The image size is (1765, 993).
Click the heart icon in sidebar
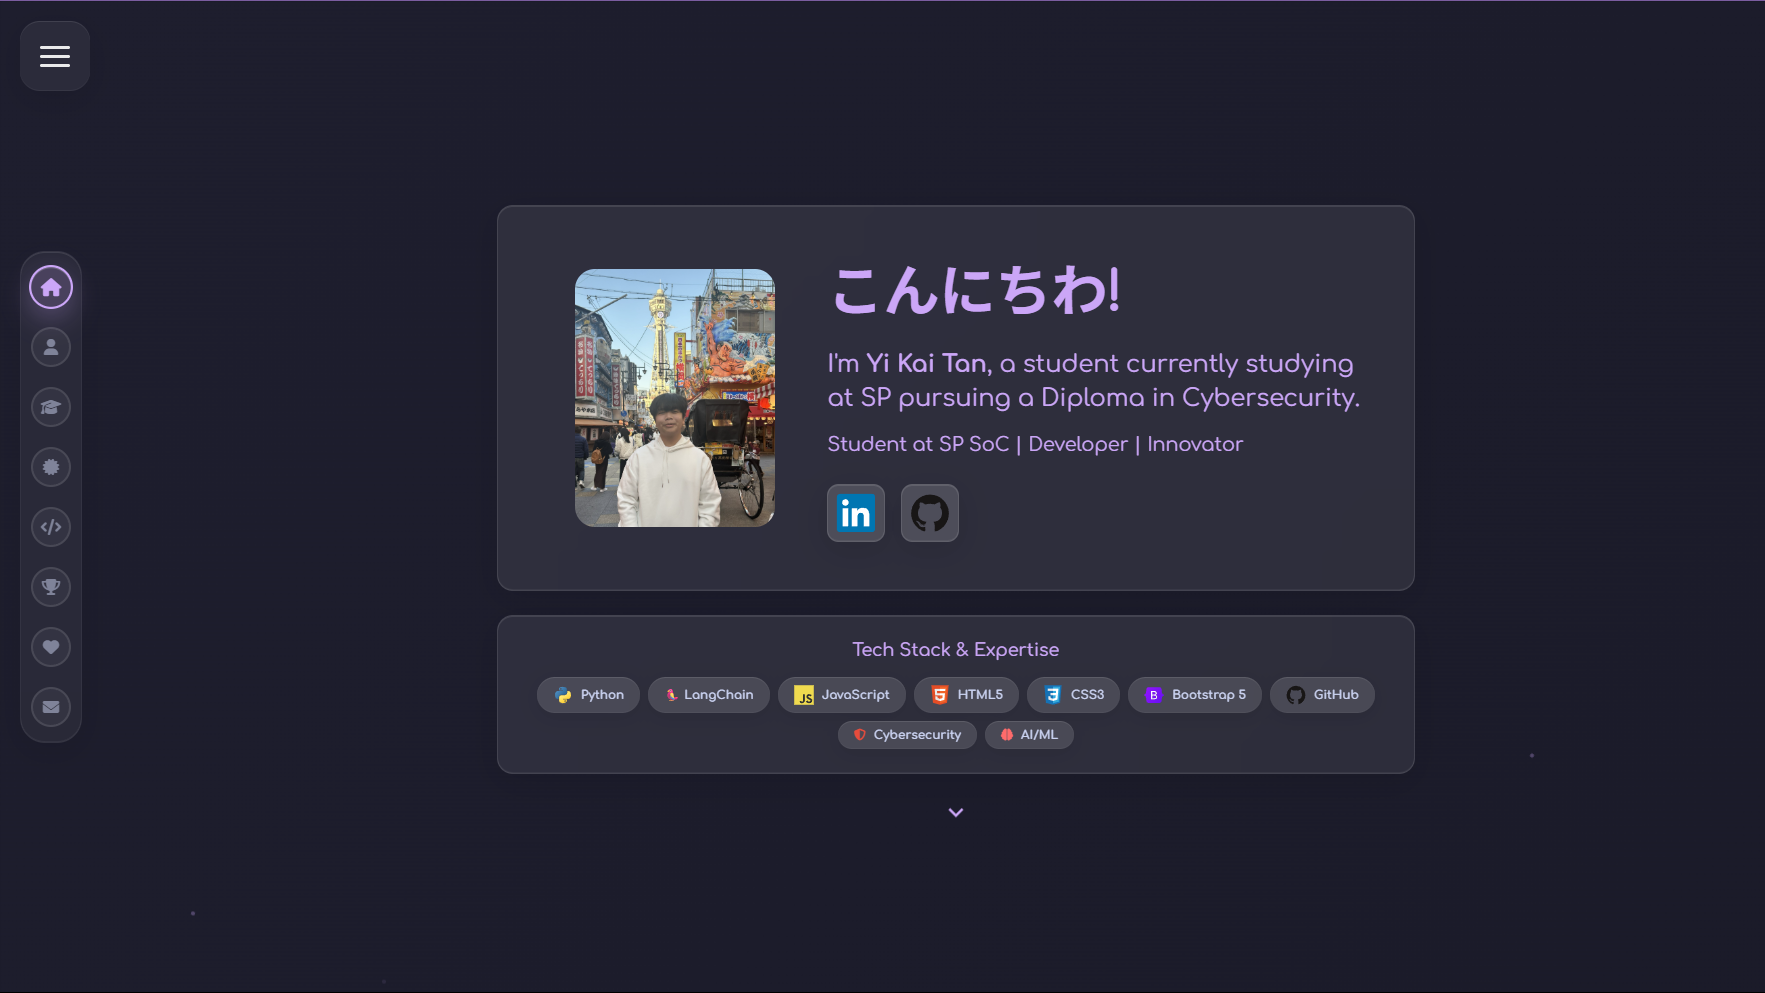pyautogui.click(x=51, y=647)
